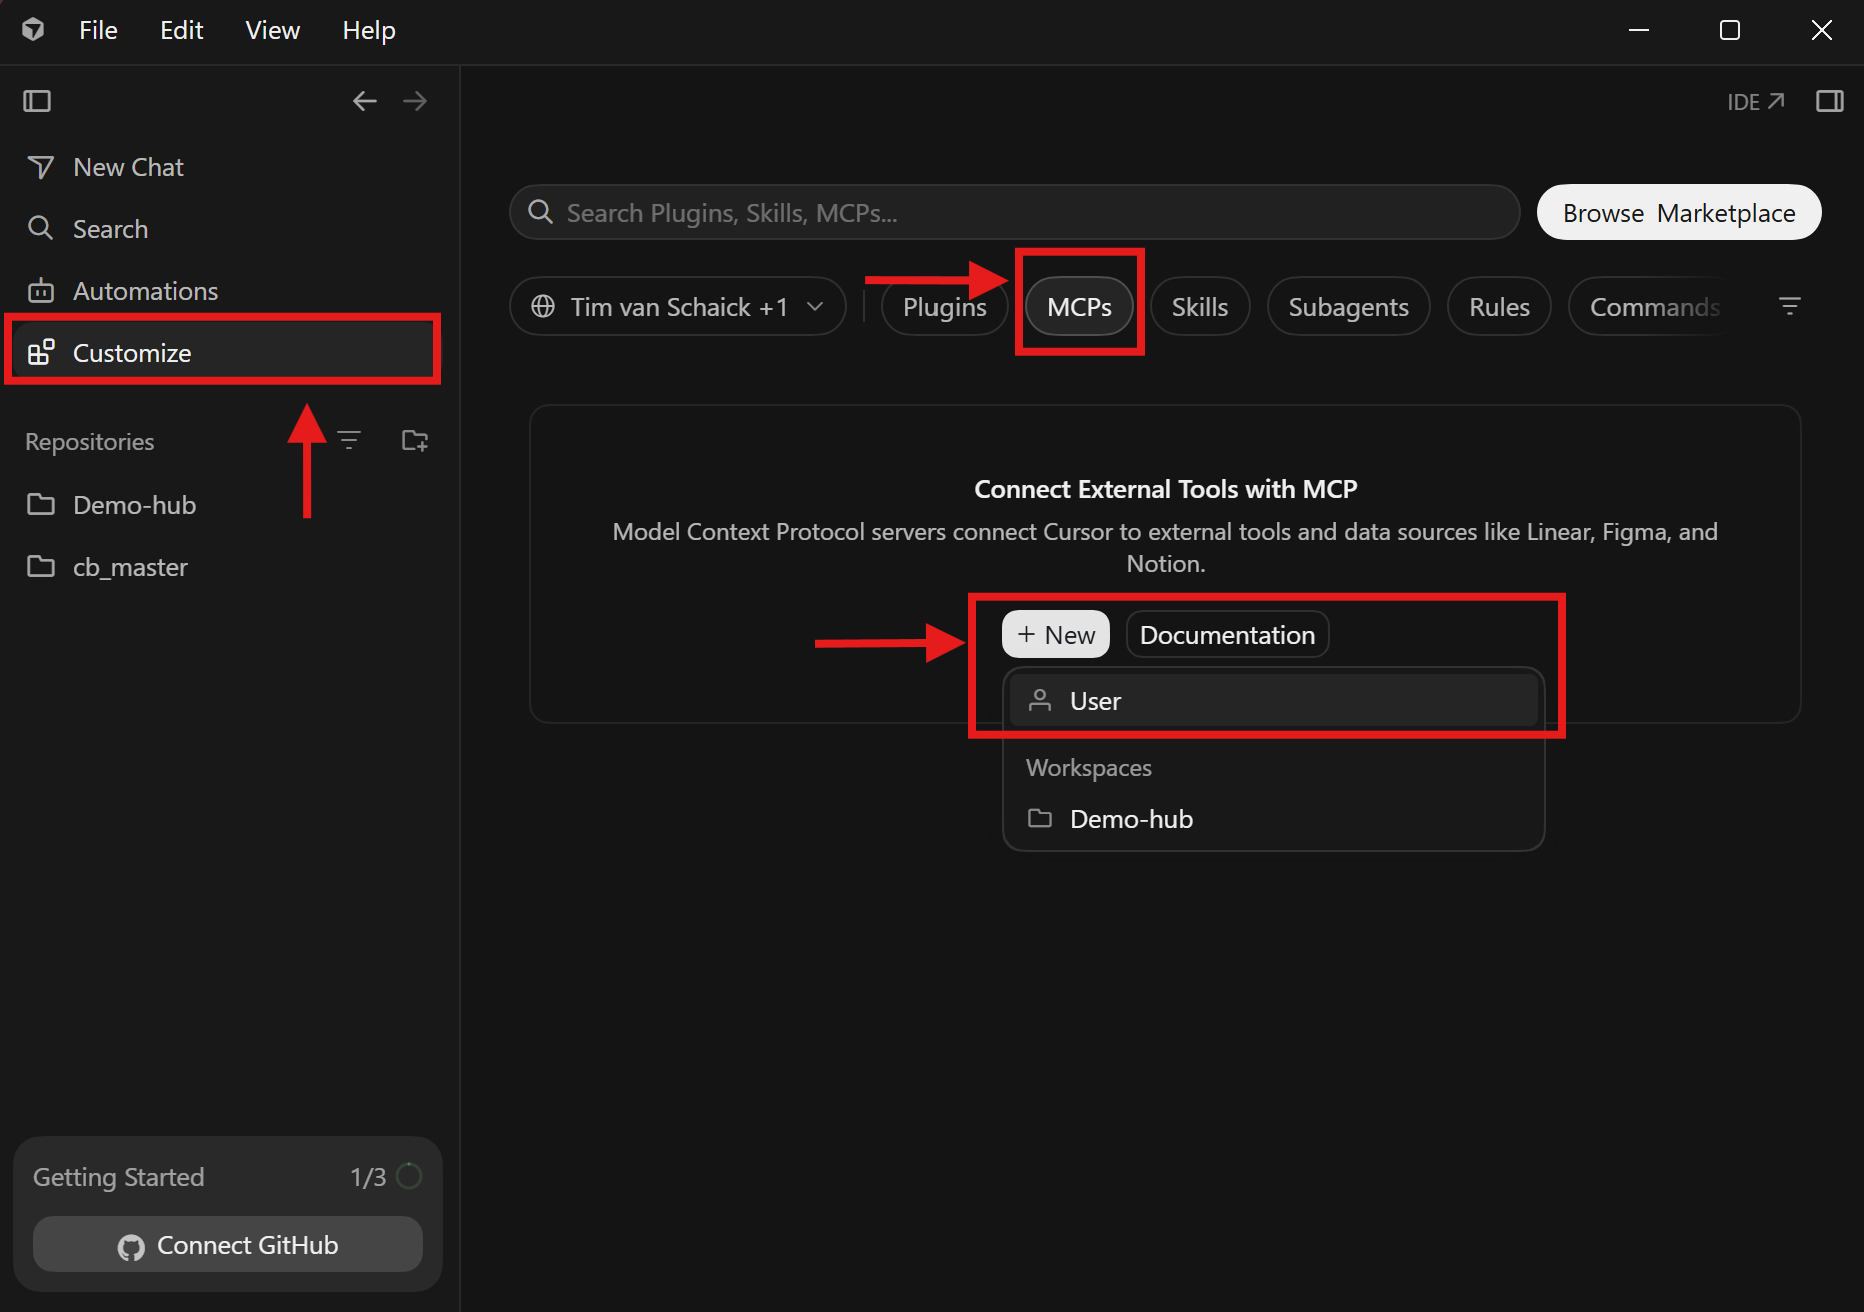Open the Documentation link button

(1227, 634)
